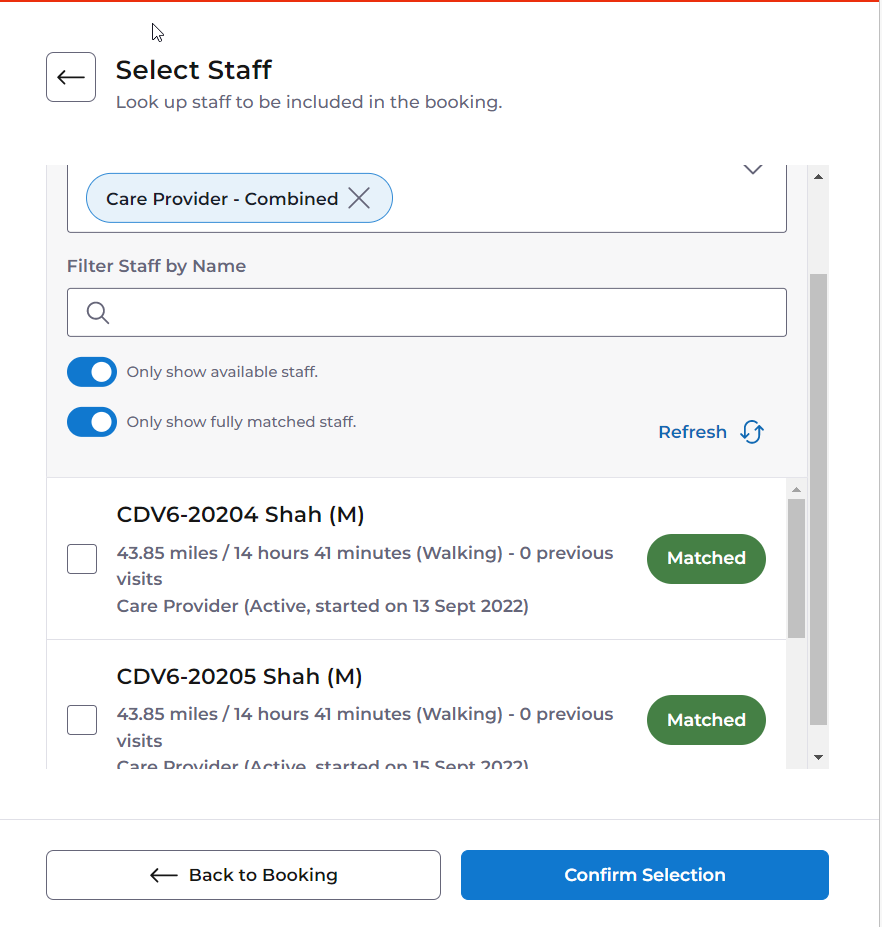Click the Refresh link

coord(692,432)
